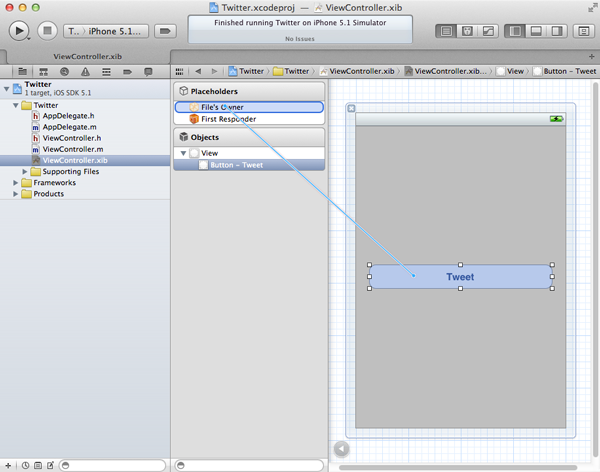The image size is (600, 472).
Task: Click the canvas vertical scrollbar
Action: 595,270
